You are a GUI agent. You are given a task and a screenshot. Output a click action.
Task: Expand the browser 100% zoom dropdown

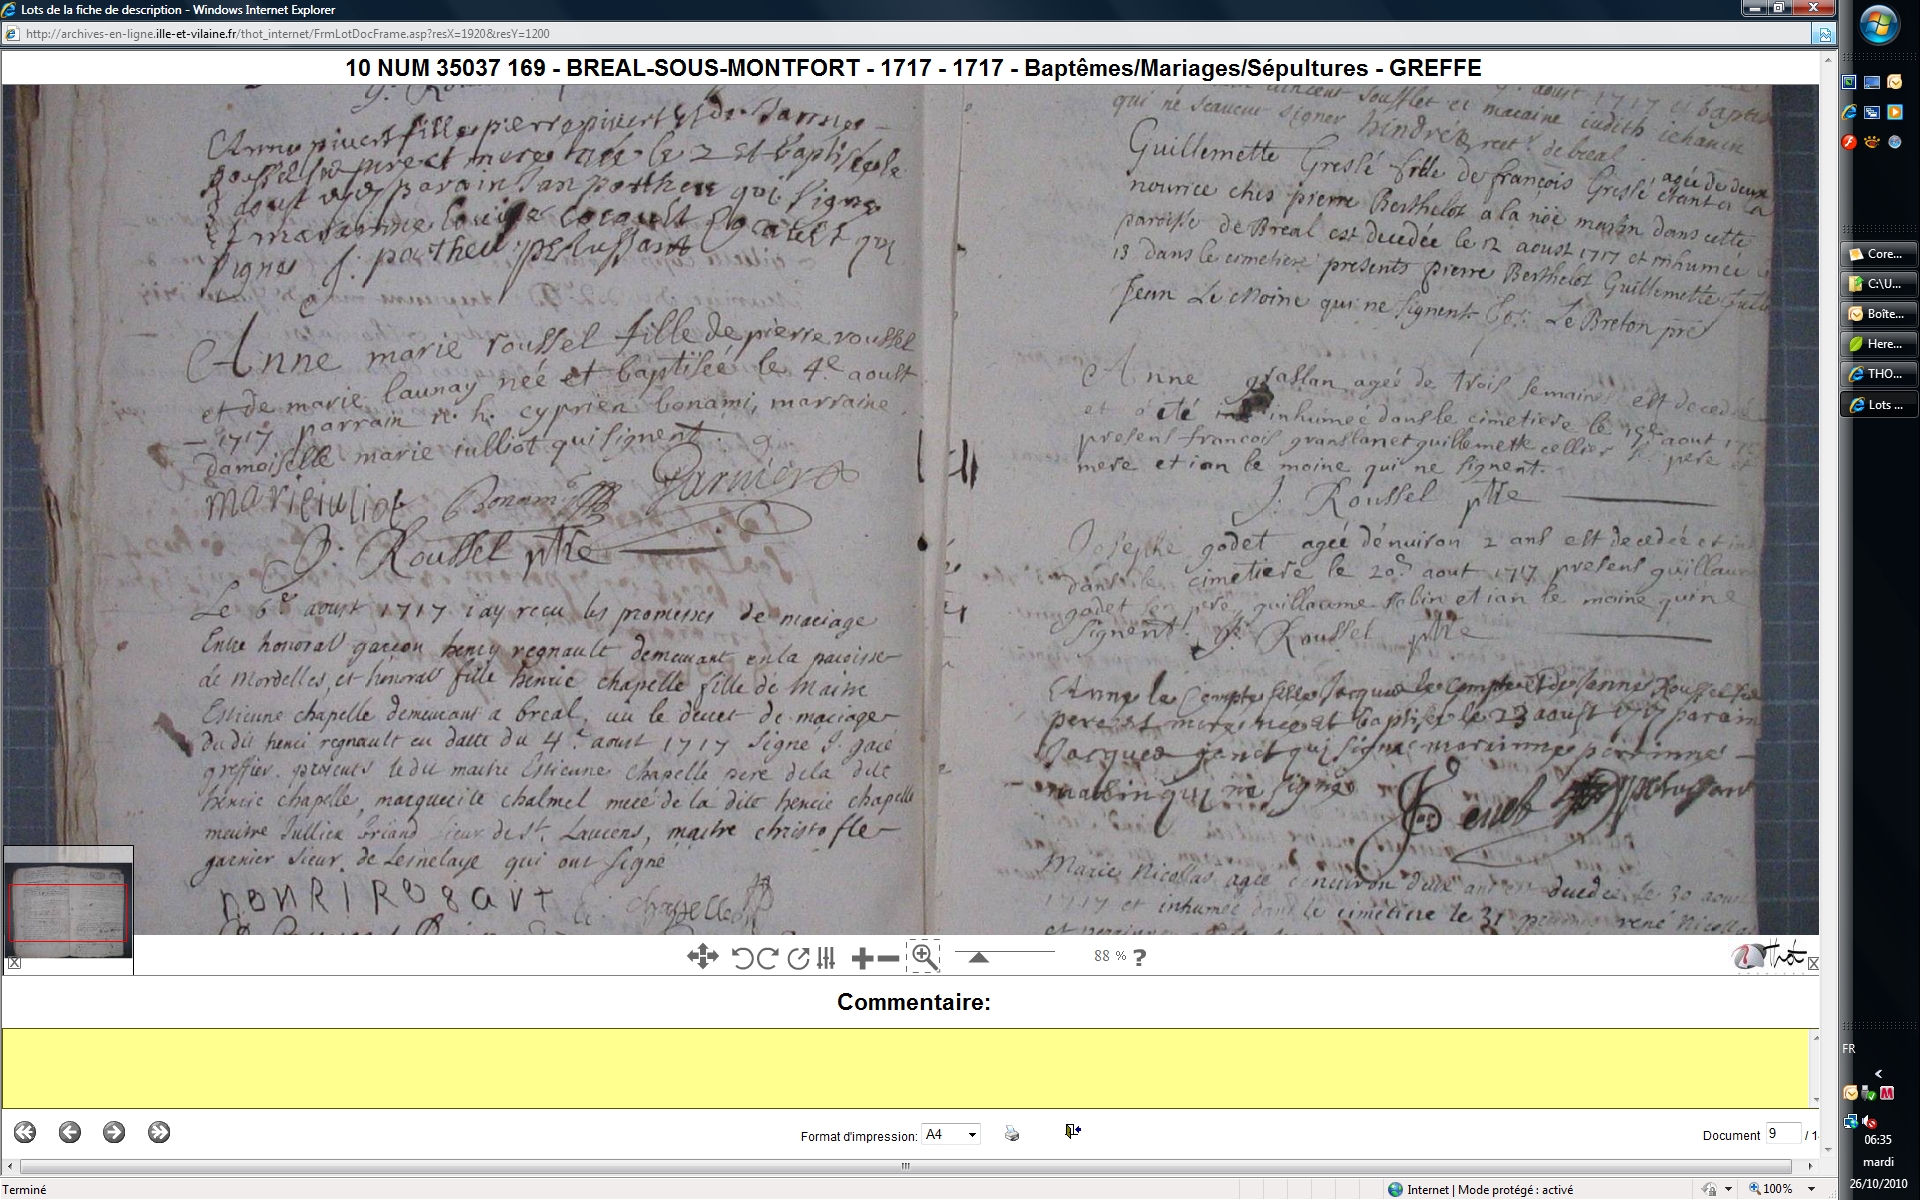[1811, 1189]
